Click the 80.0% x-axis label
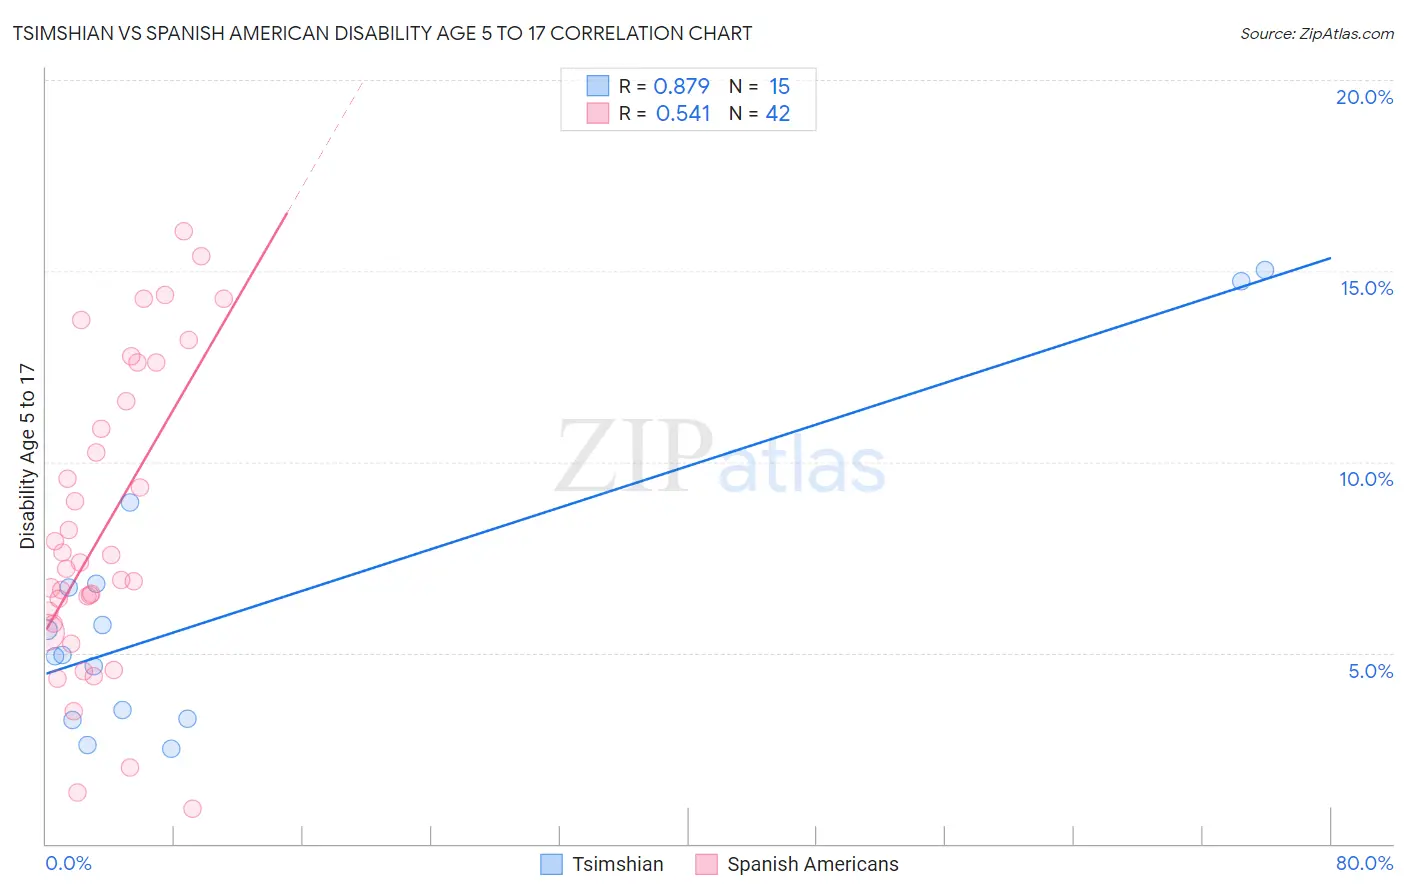 point(1364,863)
